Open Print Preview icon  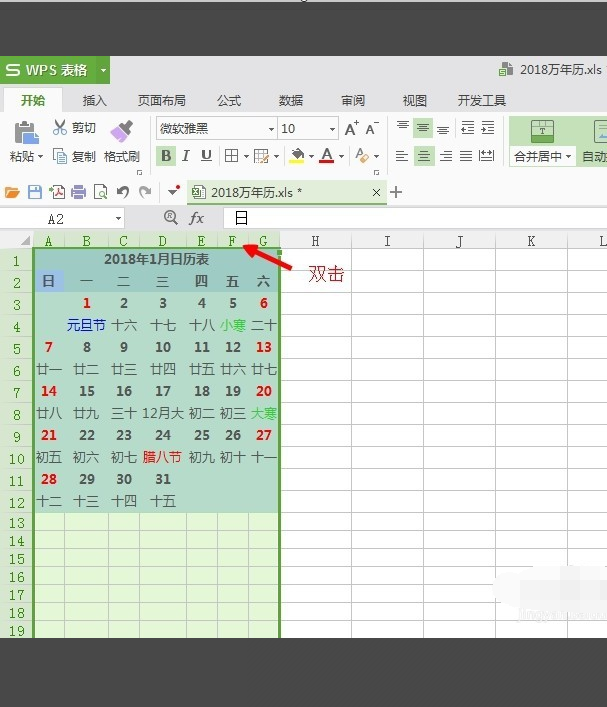tap(100, 192)
